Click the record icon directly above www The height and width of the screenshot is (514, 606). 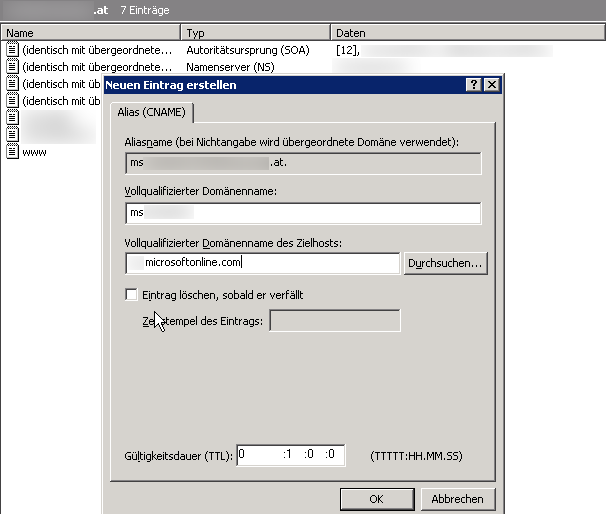[12, 135]
